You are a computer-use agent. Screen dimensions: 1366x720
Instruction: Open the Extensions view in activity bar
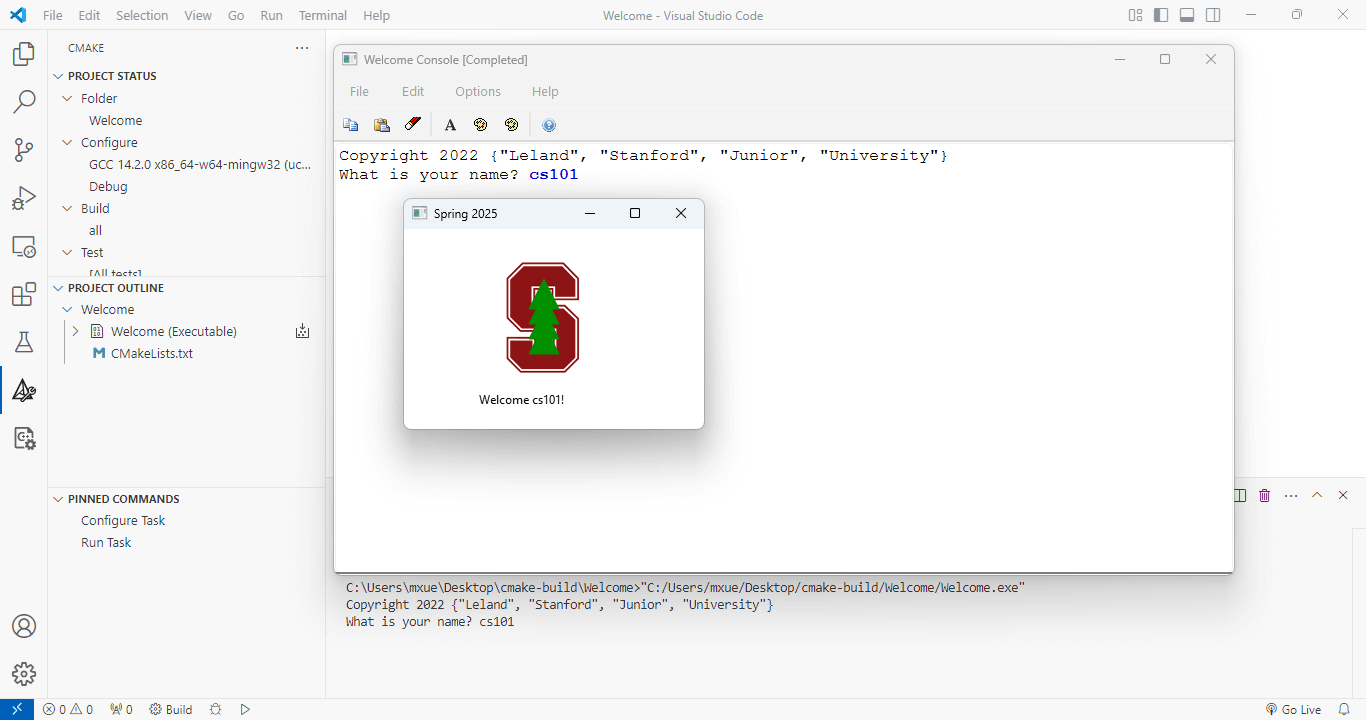pyautogui.click(x=24, y=295)
